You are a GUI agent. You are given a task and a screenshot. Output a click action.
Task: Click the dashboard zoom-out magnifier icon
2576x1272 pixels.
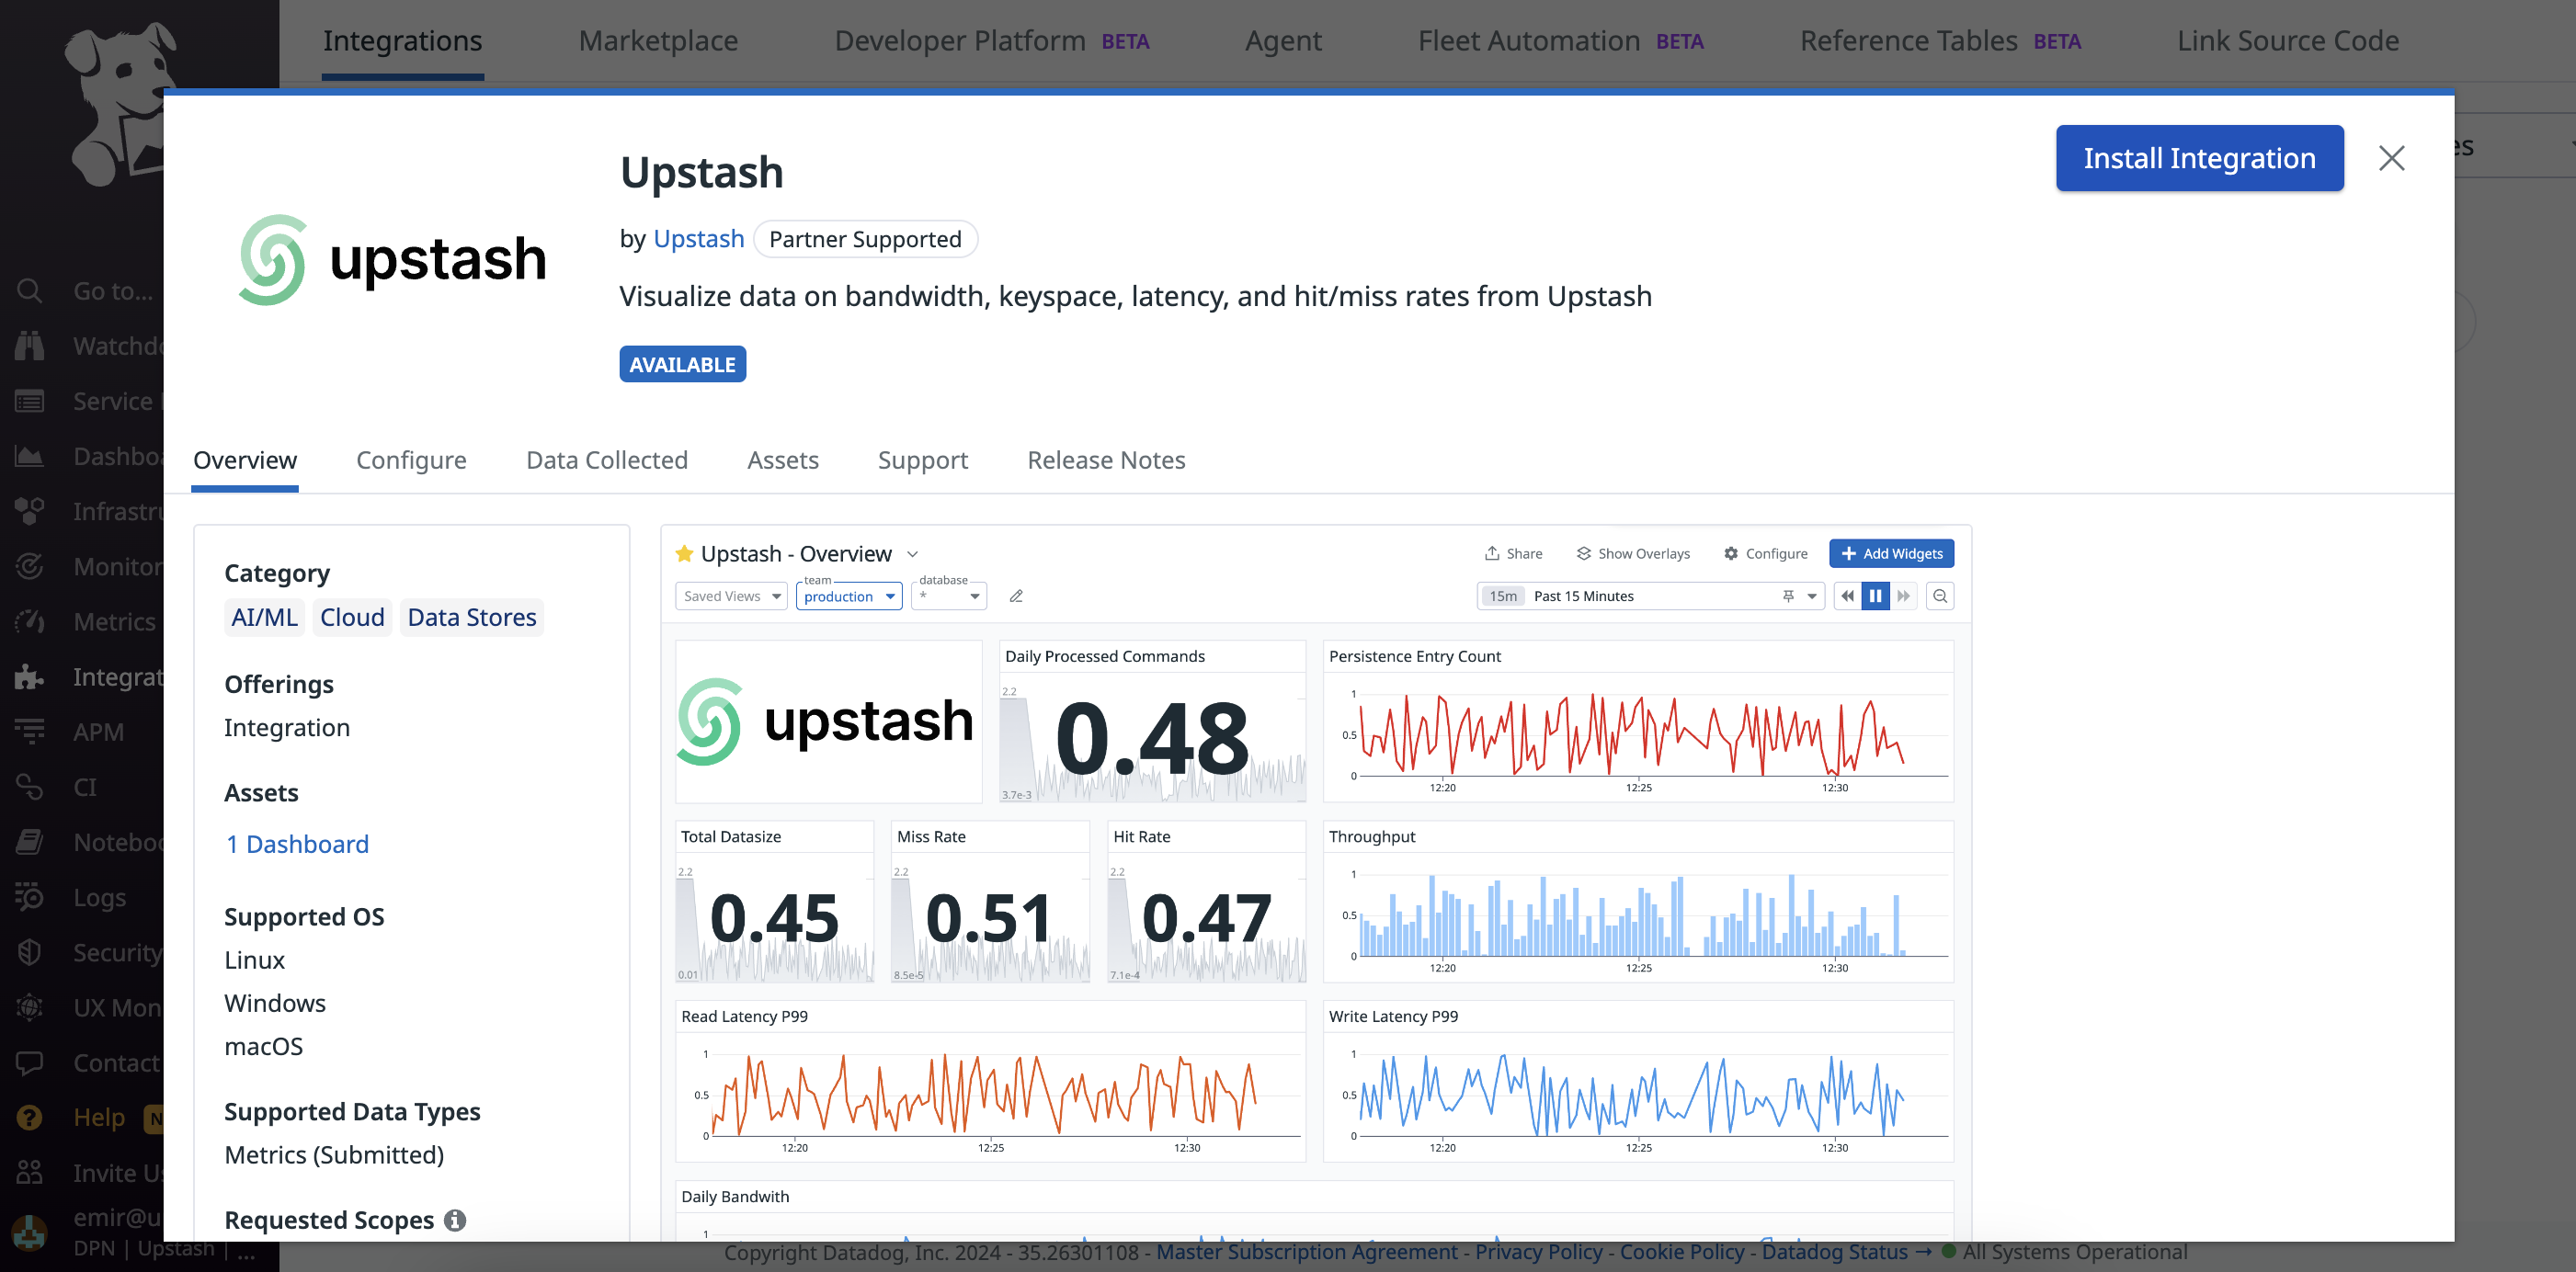tap(1940, 596)
